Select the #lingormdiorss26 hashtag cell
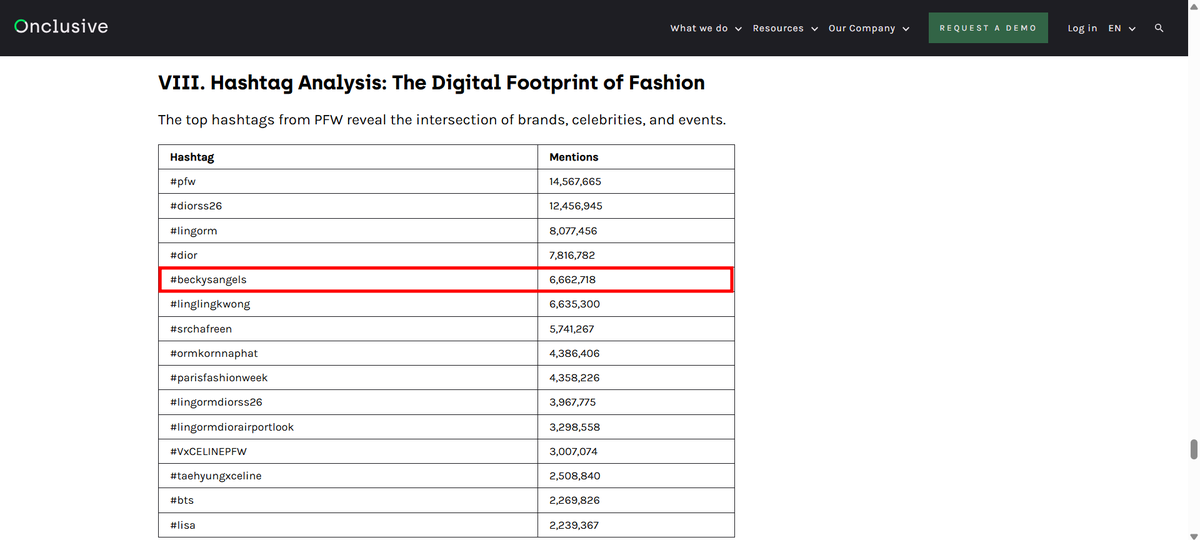 pyautogui.click(x=347, y=402)
